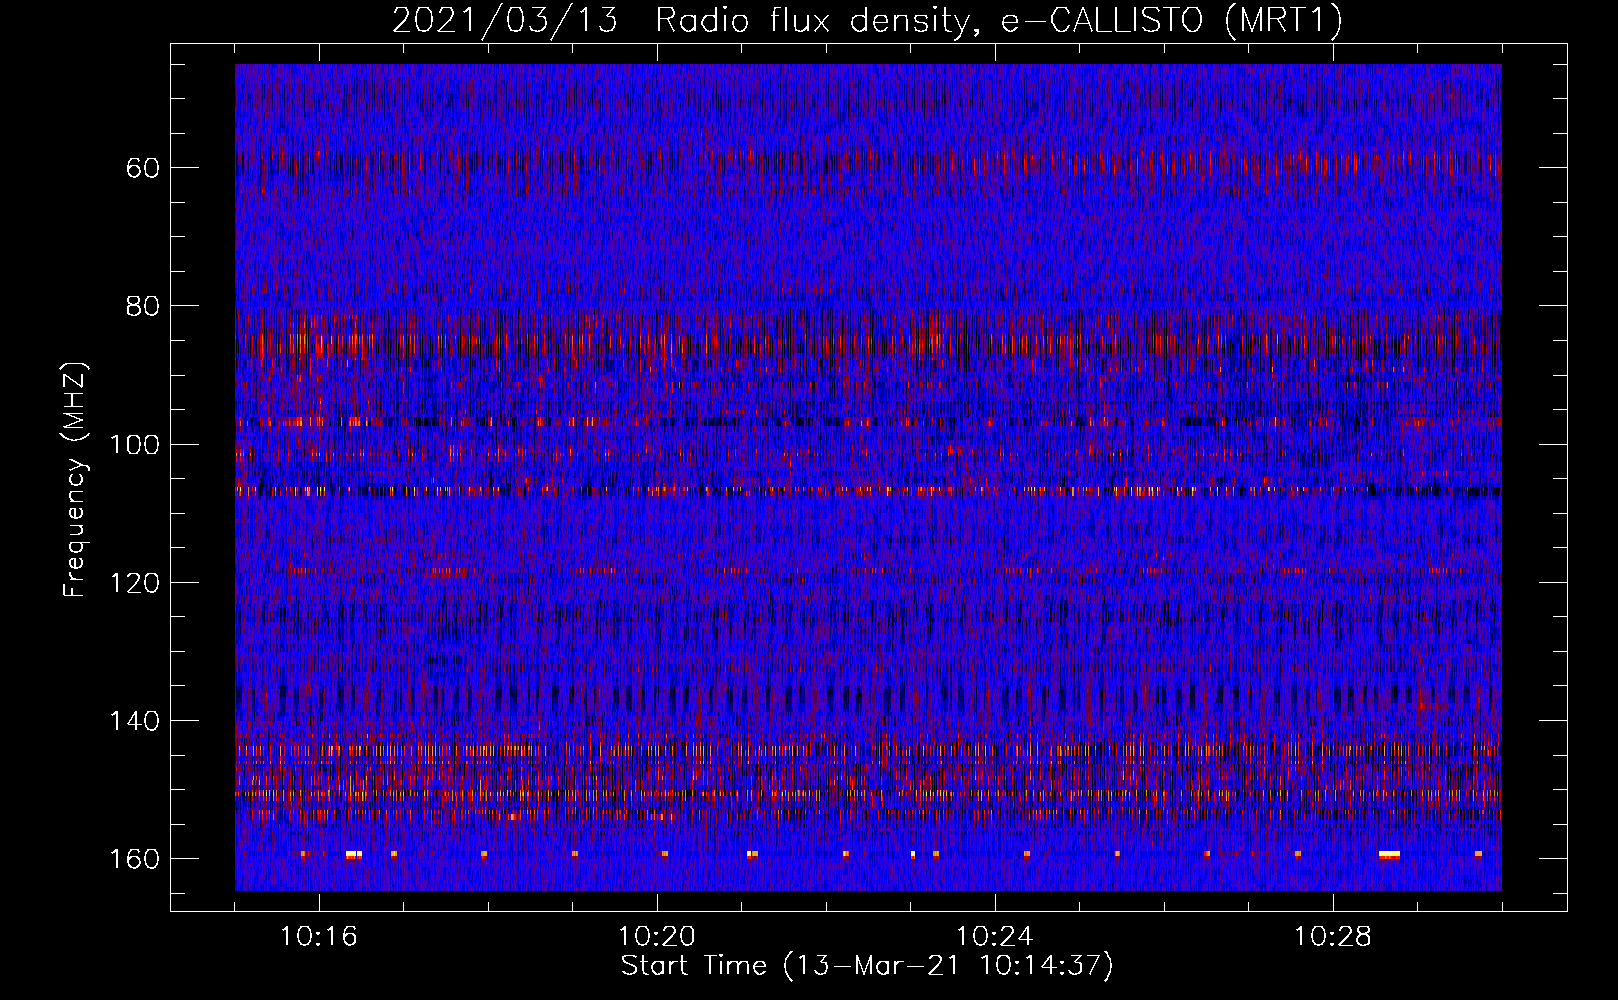This screenshot has height=1000, width=1618.
Task: Click the 10:20 time tick label
Action: (657, 937)
